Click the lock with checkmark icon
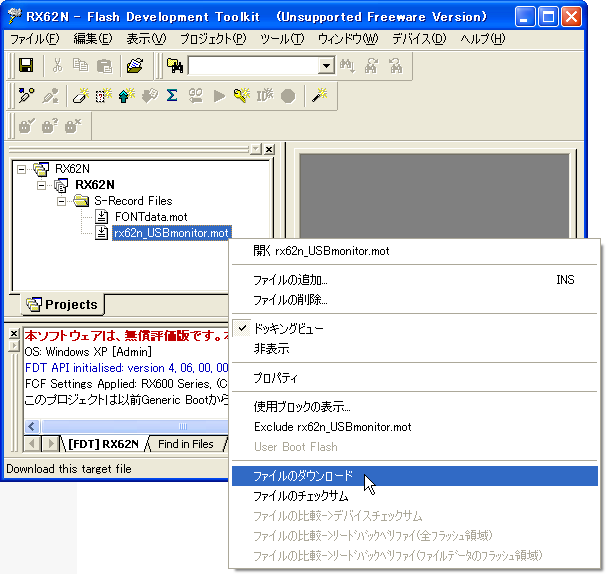The height and width of the screenshot is (574, 606). click(27, 126)
